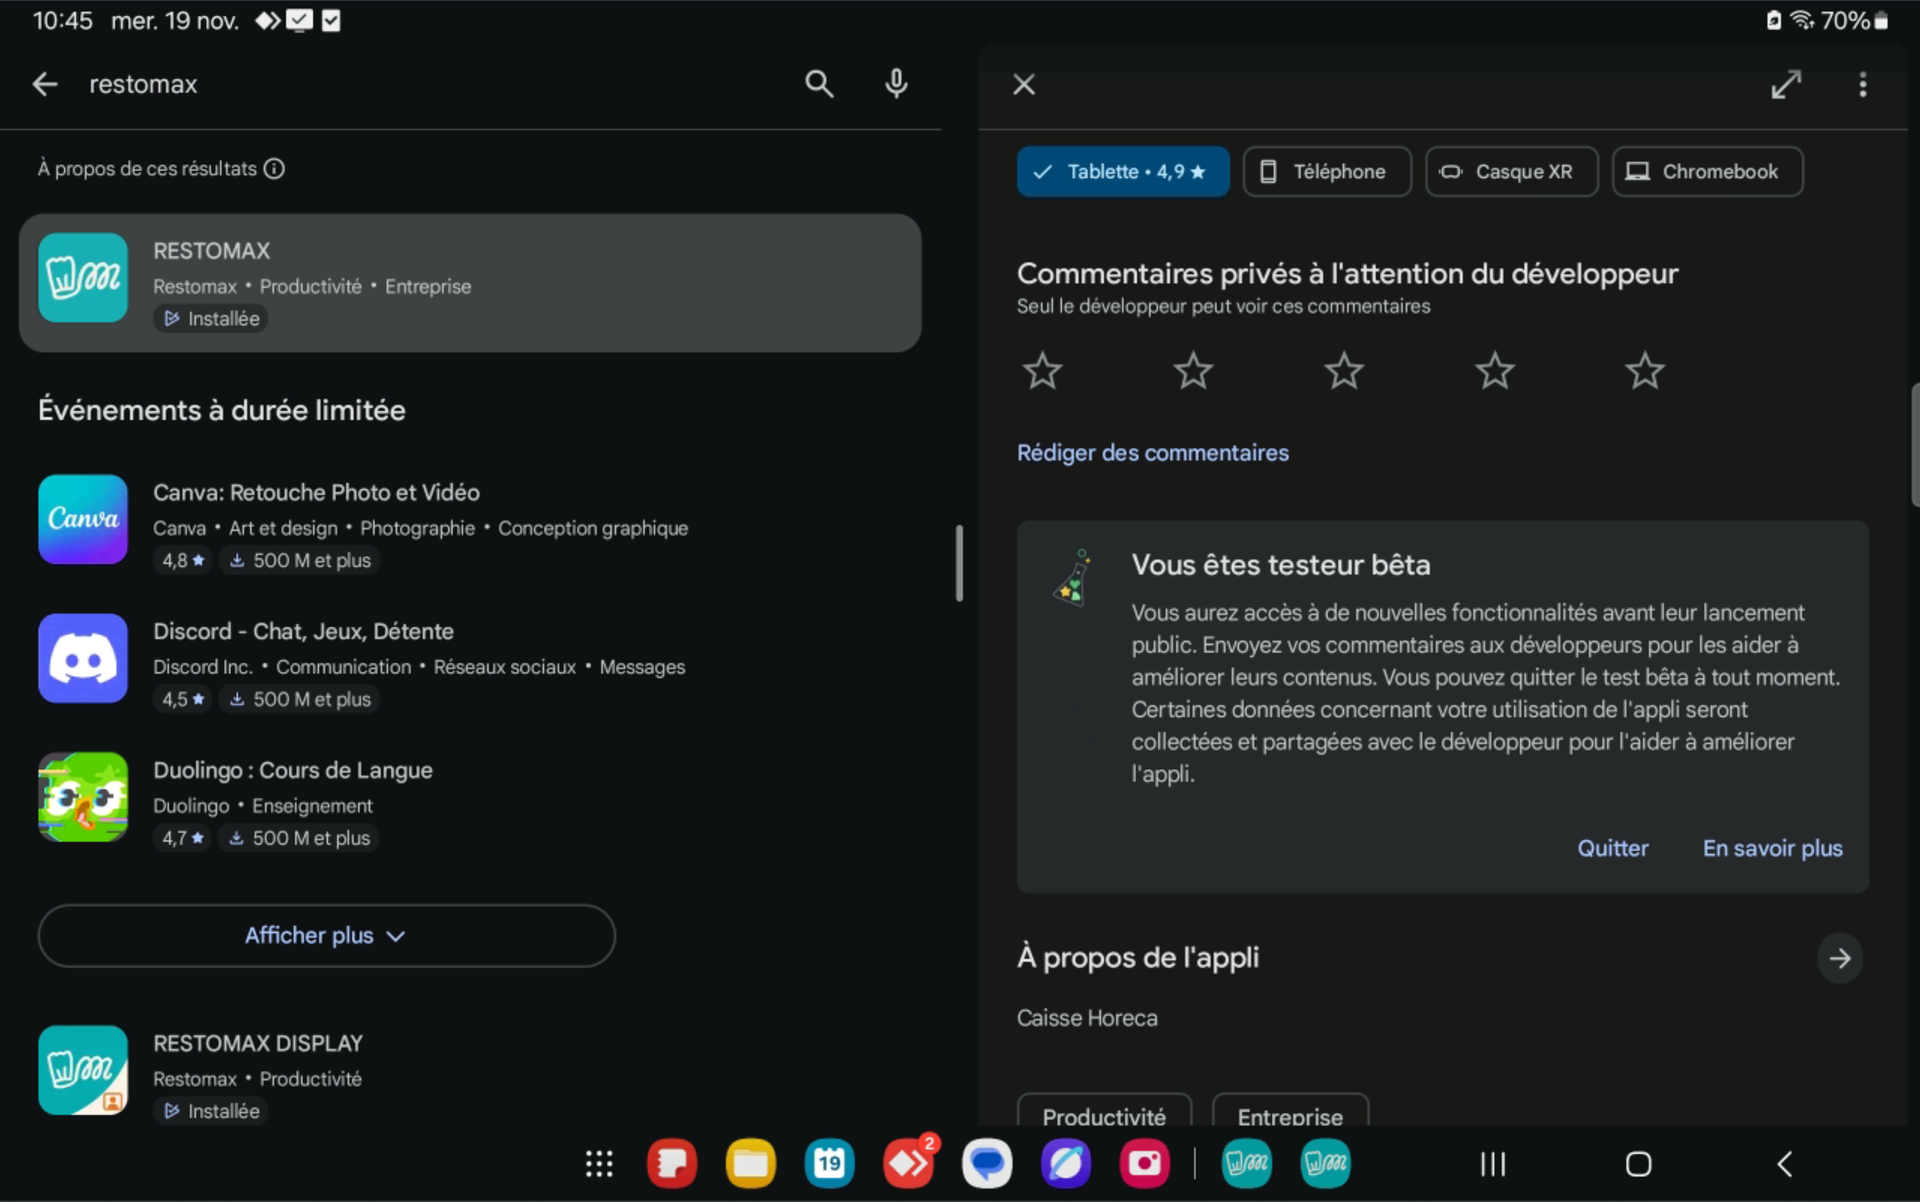Image resolution: width=1920 pixels, height=1202 pixels.
Task: Select the Casque XR filter chip
Action: coord(1510,172)
